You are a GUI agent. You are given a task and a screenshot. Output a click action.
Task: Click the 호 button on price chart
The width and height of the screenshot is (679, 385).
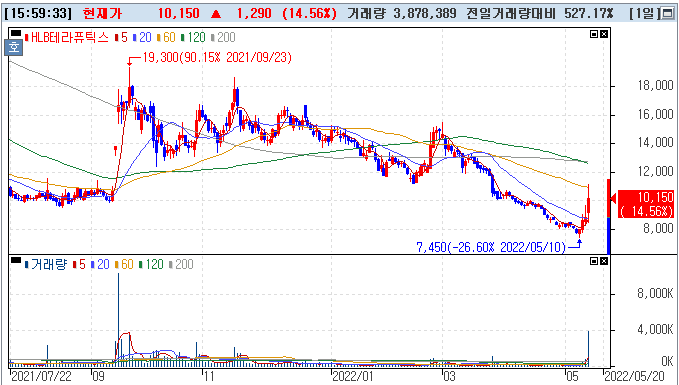[13, 47]
